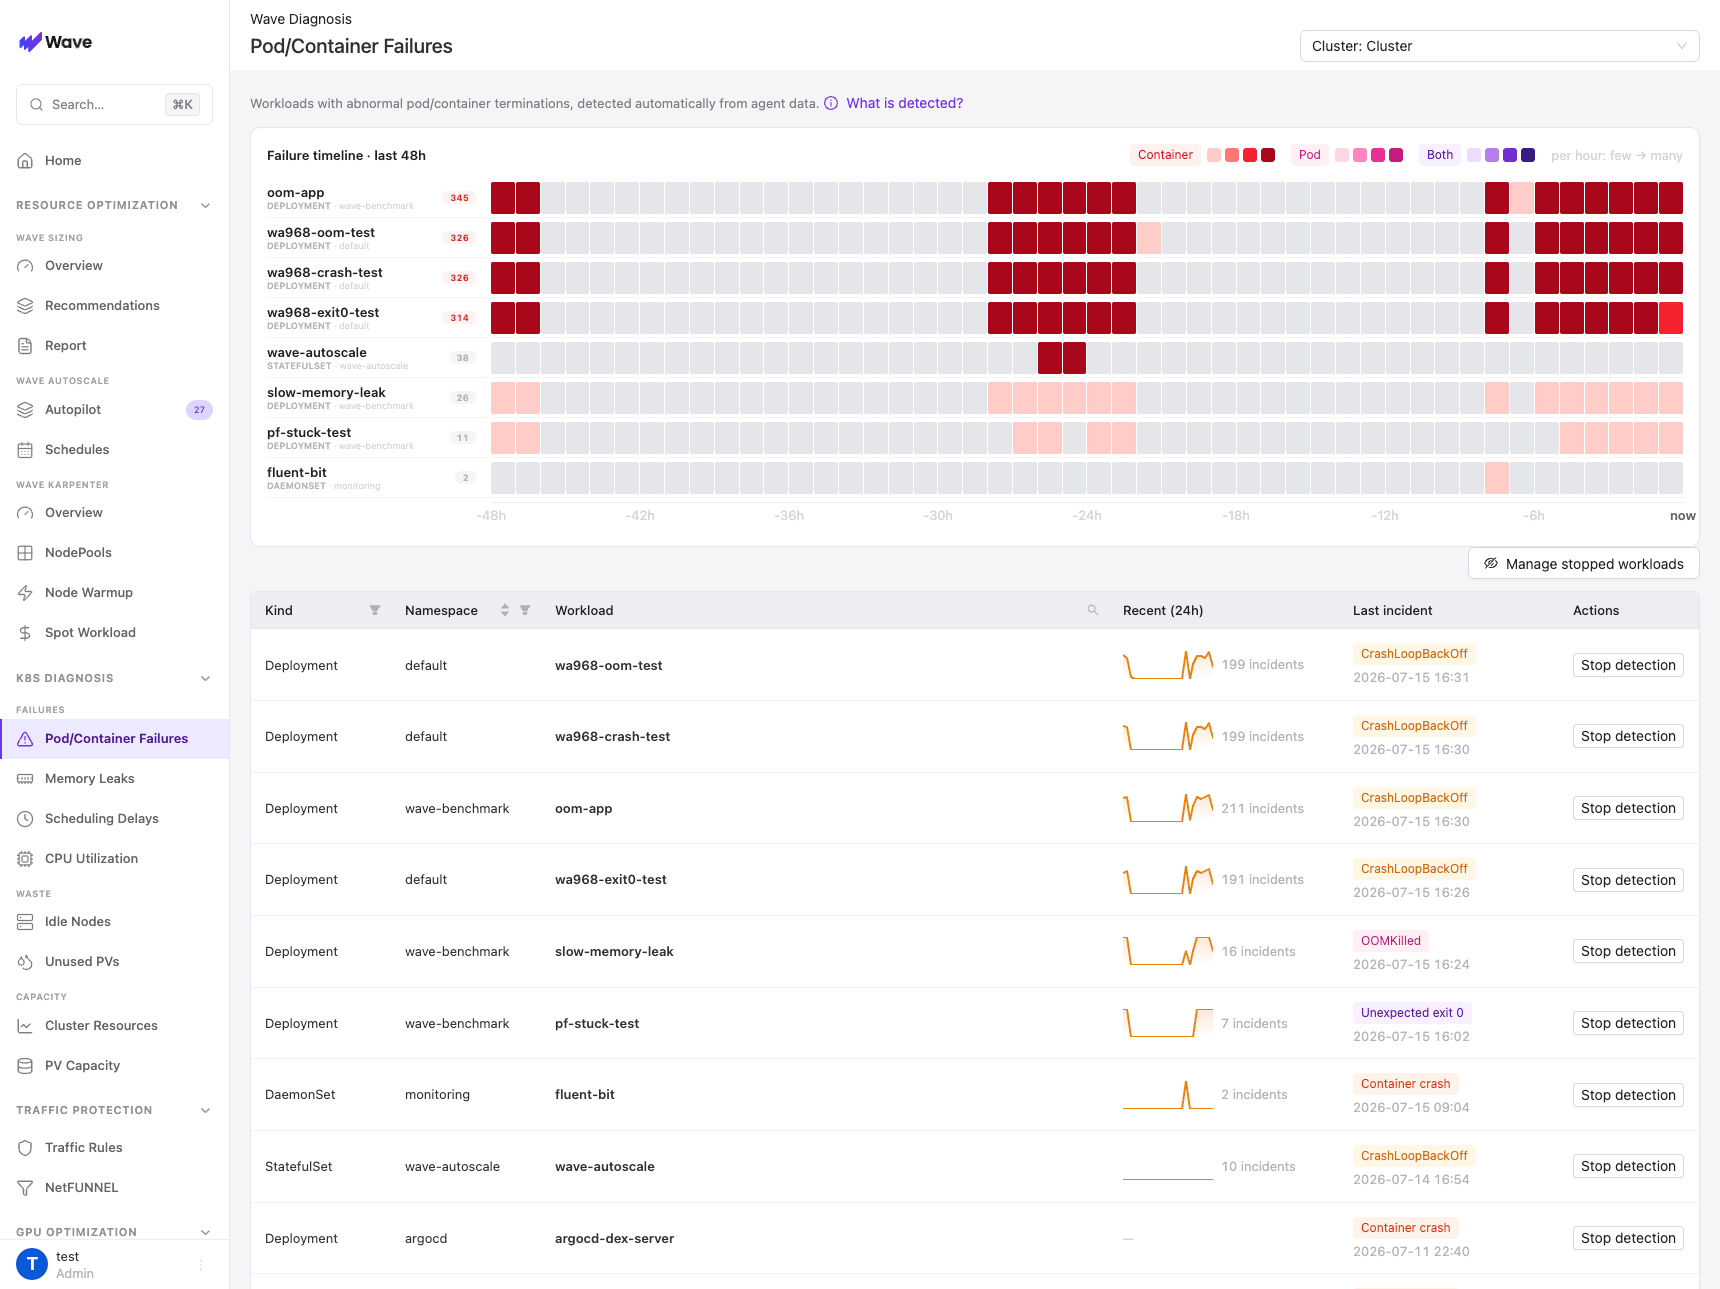The height and width of the screenshot is (1289, 1720).
Task: Collapse the Traffic Protection section
Action: 206,1111
